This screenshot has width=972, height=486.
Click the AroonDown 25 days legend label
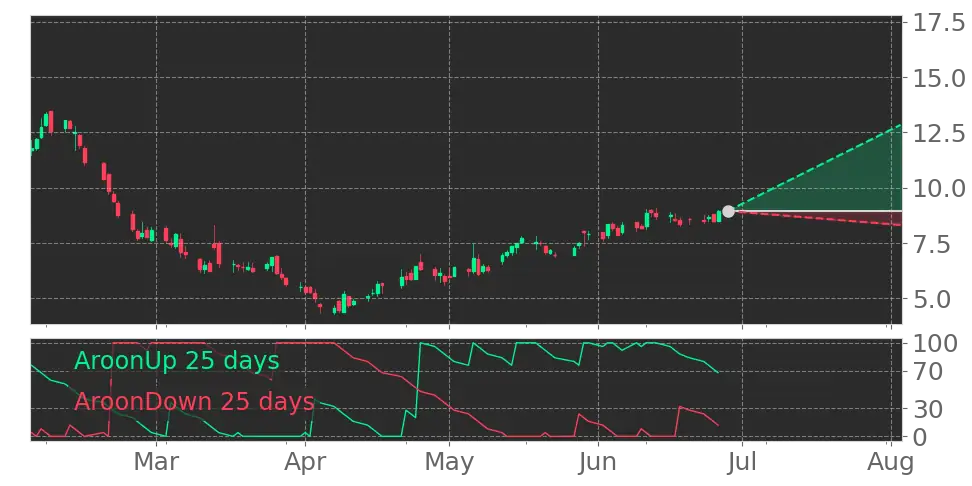tap(194, 402)
